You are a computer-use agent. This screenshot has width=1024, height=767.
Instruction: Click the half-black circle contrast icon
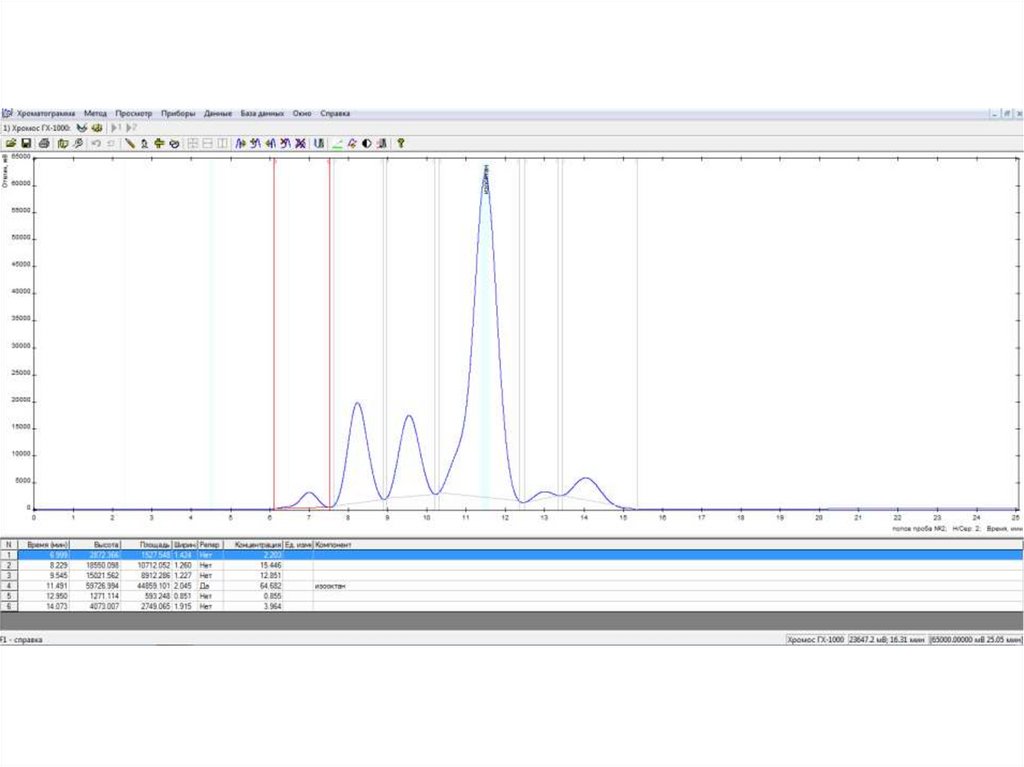click(x=367, y=143)
